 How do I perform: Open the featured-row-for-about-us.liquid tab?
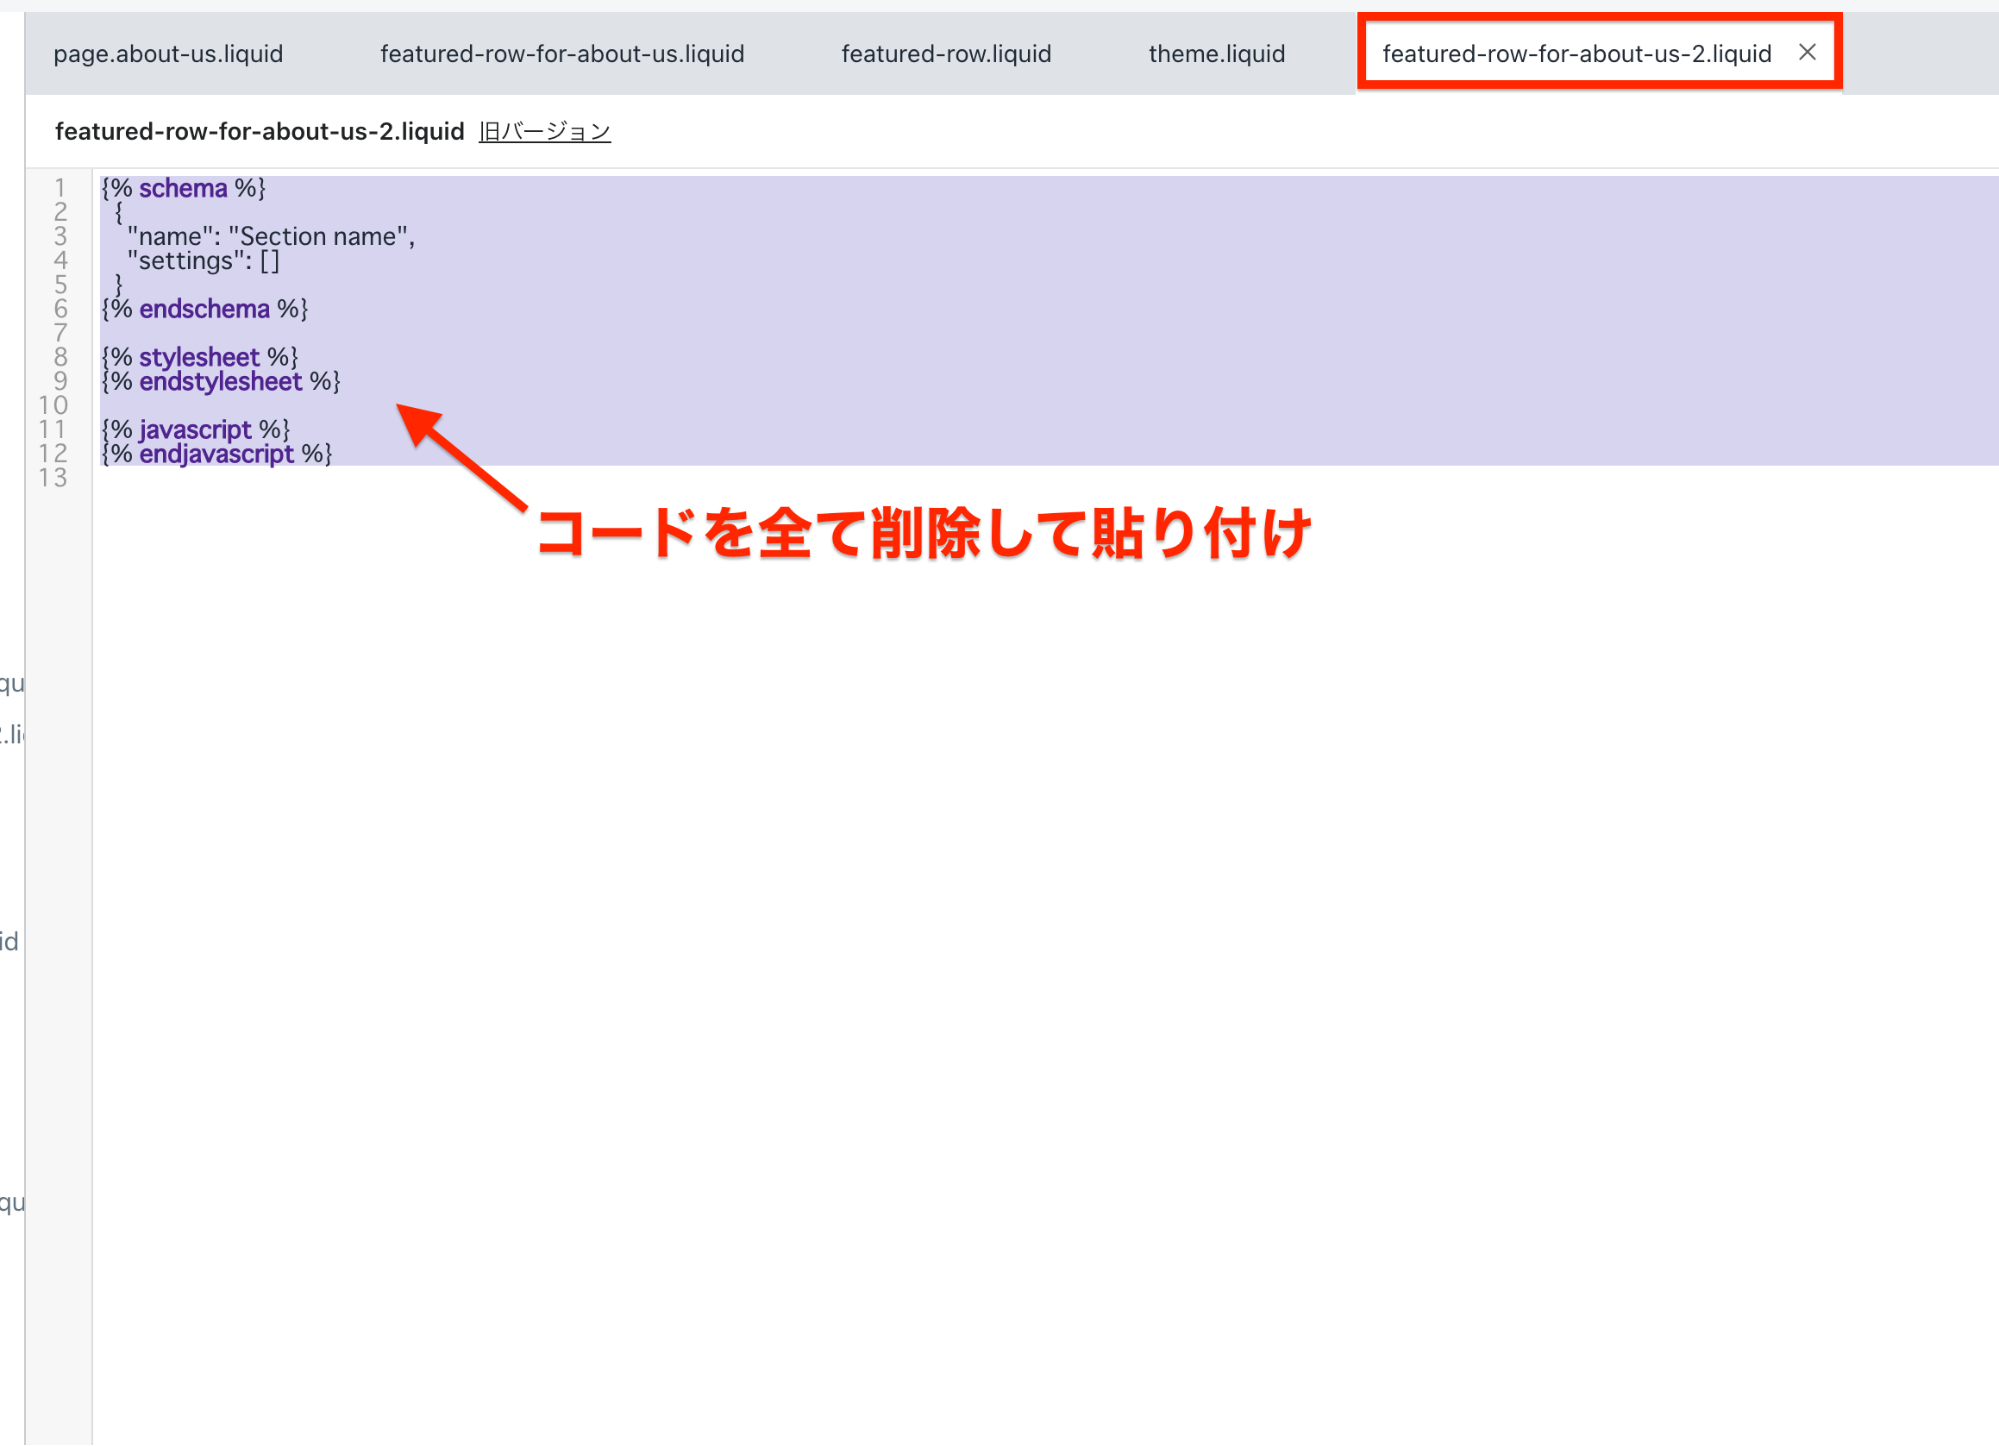pyautogui.click(x=562, y=54)
